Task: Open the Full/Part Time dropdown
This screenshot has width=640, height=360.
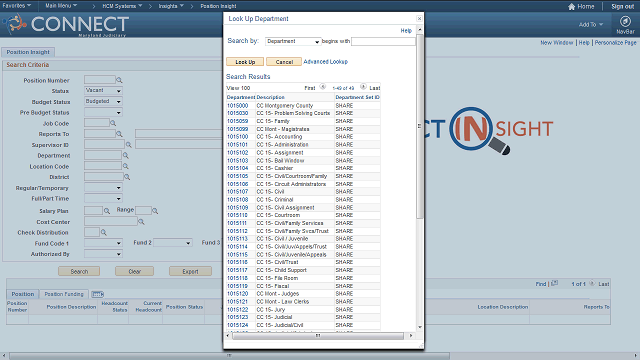Action: click(103, 198)
